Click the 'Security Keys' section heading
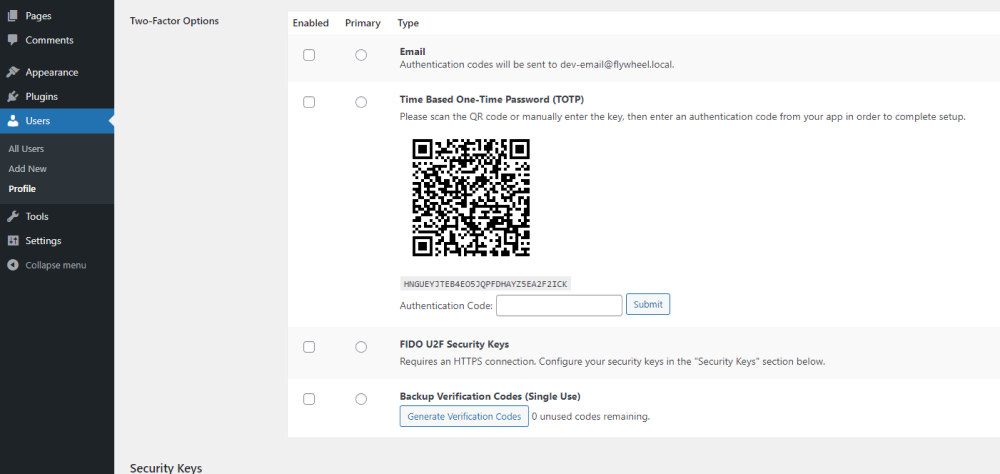The width and height of the screenshot is (1000, 474). point(166,468)
